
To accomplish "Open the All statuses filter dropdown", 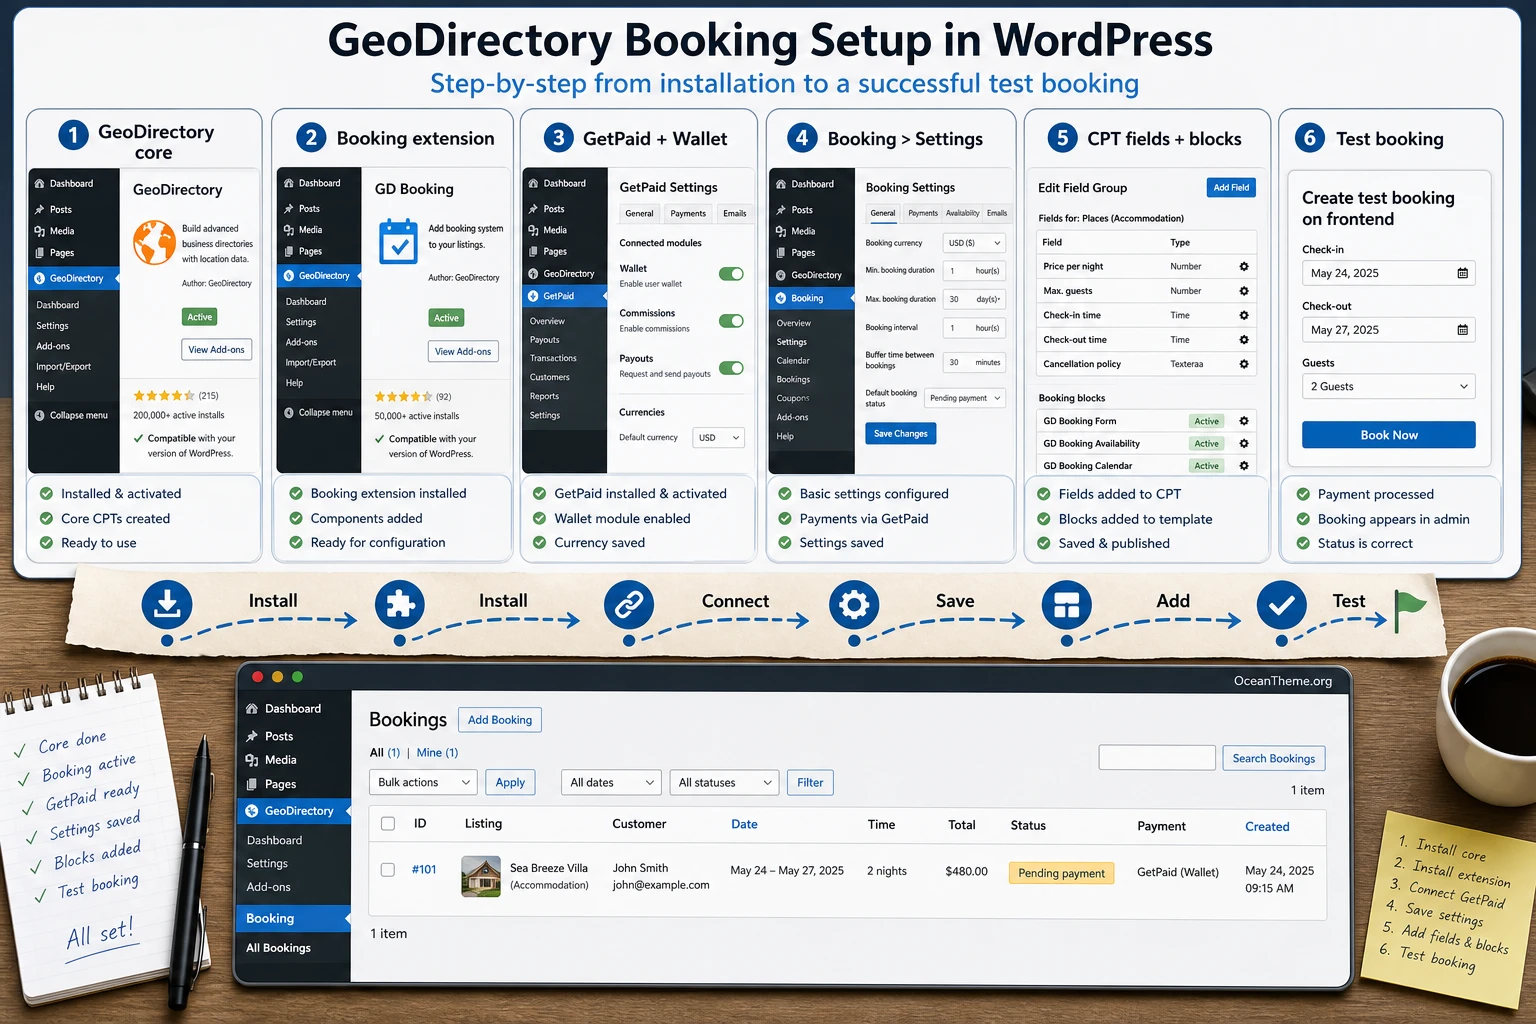I will point(725,783).
